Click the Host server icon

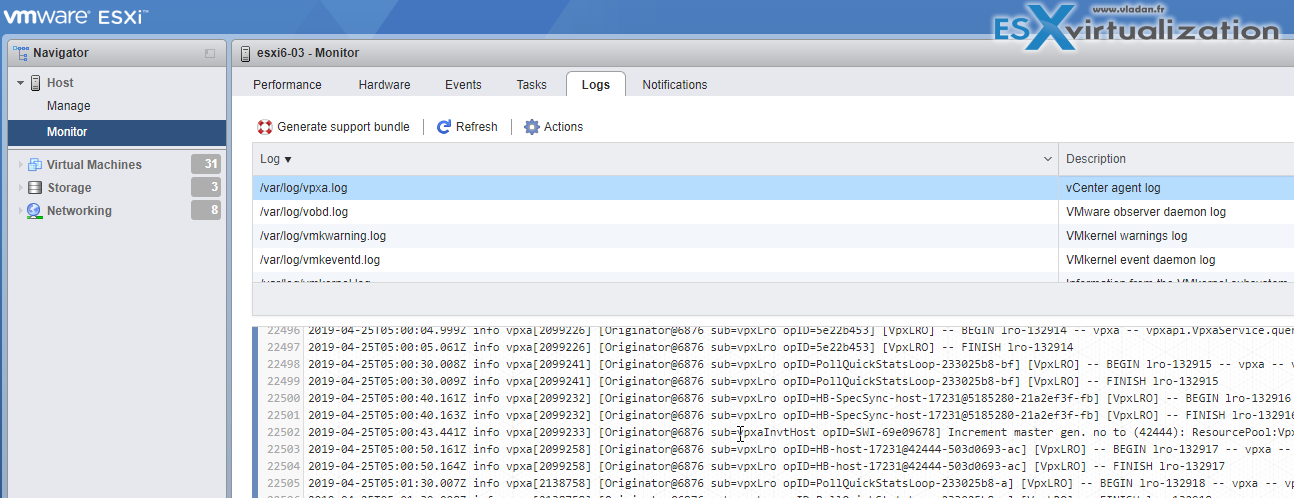(35, 83)
